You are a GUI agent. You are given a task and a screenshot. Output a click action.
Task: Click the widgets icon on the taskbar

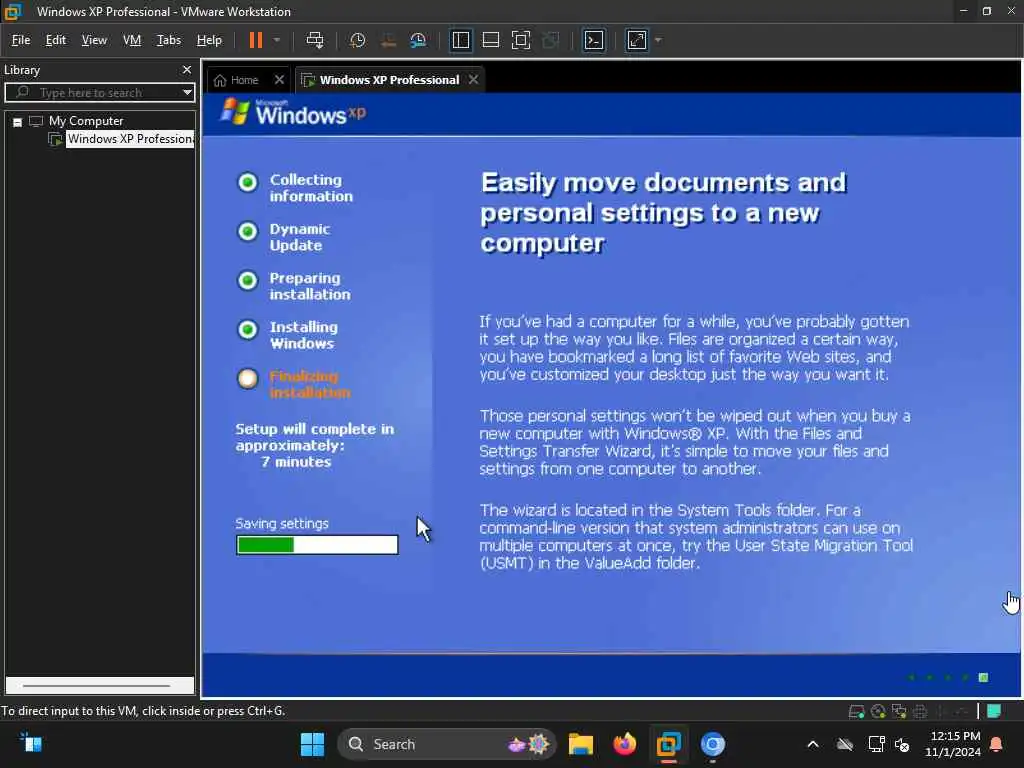tap(30, 743)
